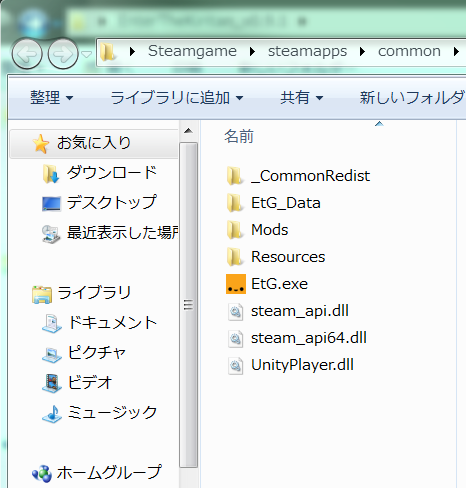Click the ドキュメント library icon
Image resolution: width=466 pixels, height=488 pixels.
point(52,323)
